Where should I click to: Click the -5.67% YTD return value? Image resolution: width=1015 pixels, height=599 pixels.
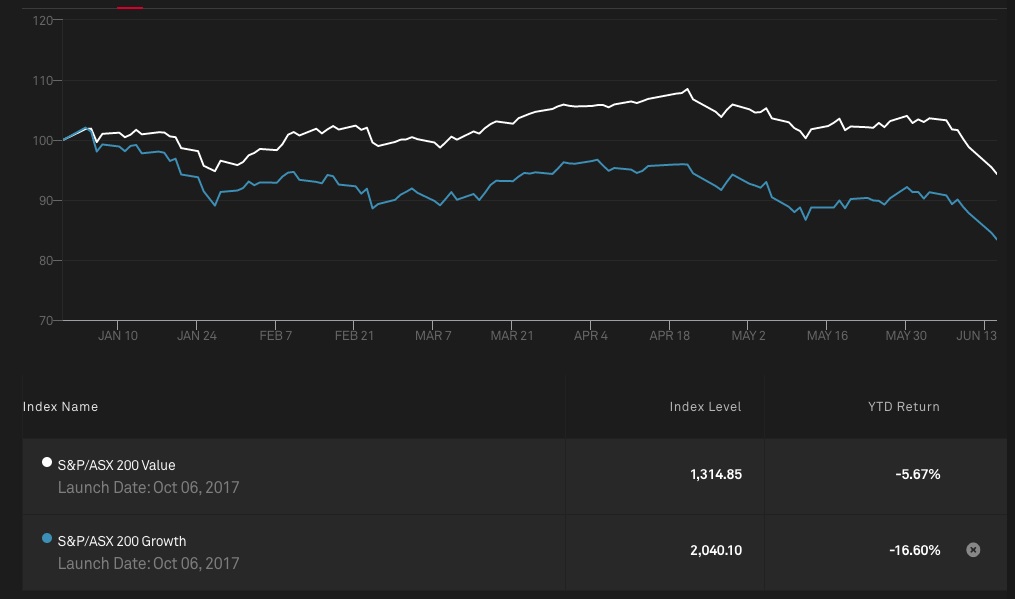pyautogui.click(x=917, y=474)
